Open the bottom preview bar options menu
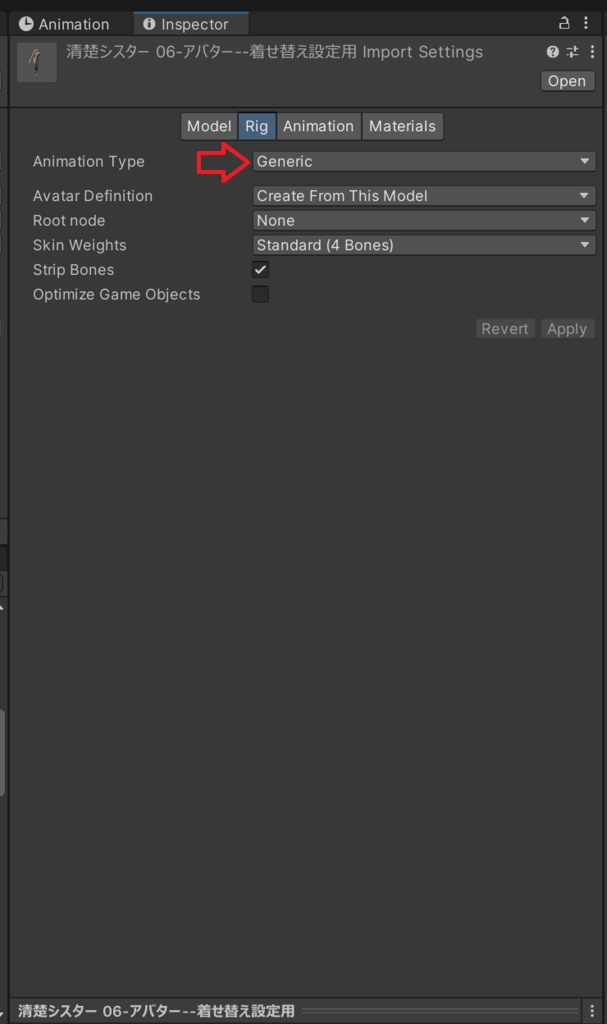The height and width of the screenshot is (1024, 607). (x=592, y=1010)
